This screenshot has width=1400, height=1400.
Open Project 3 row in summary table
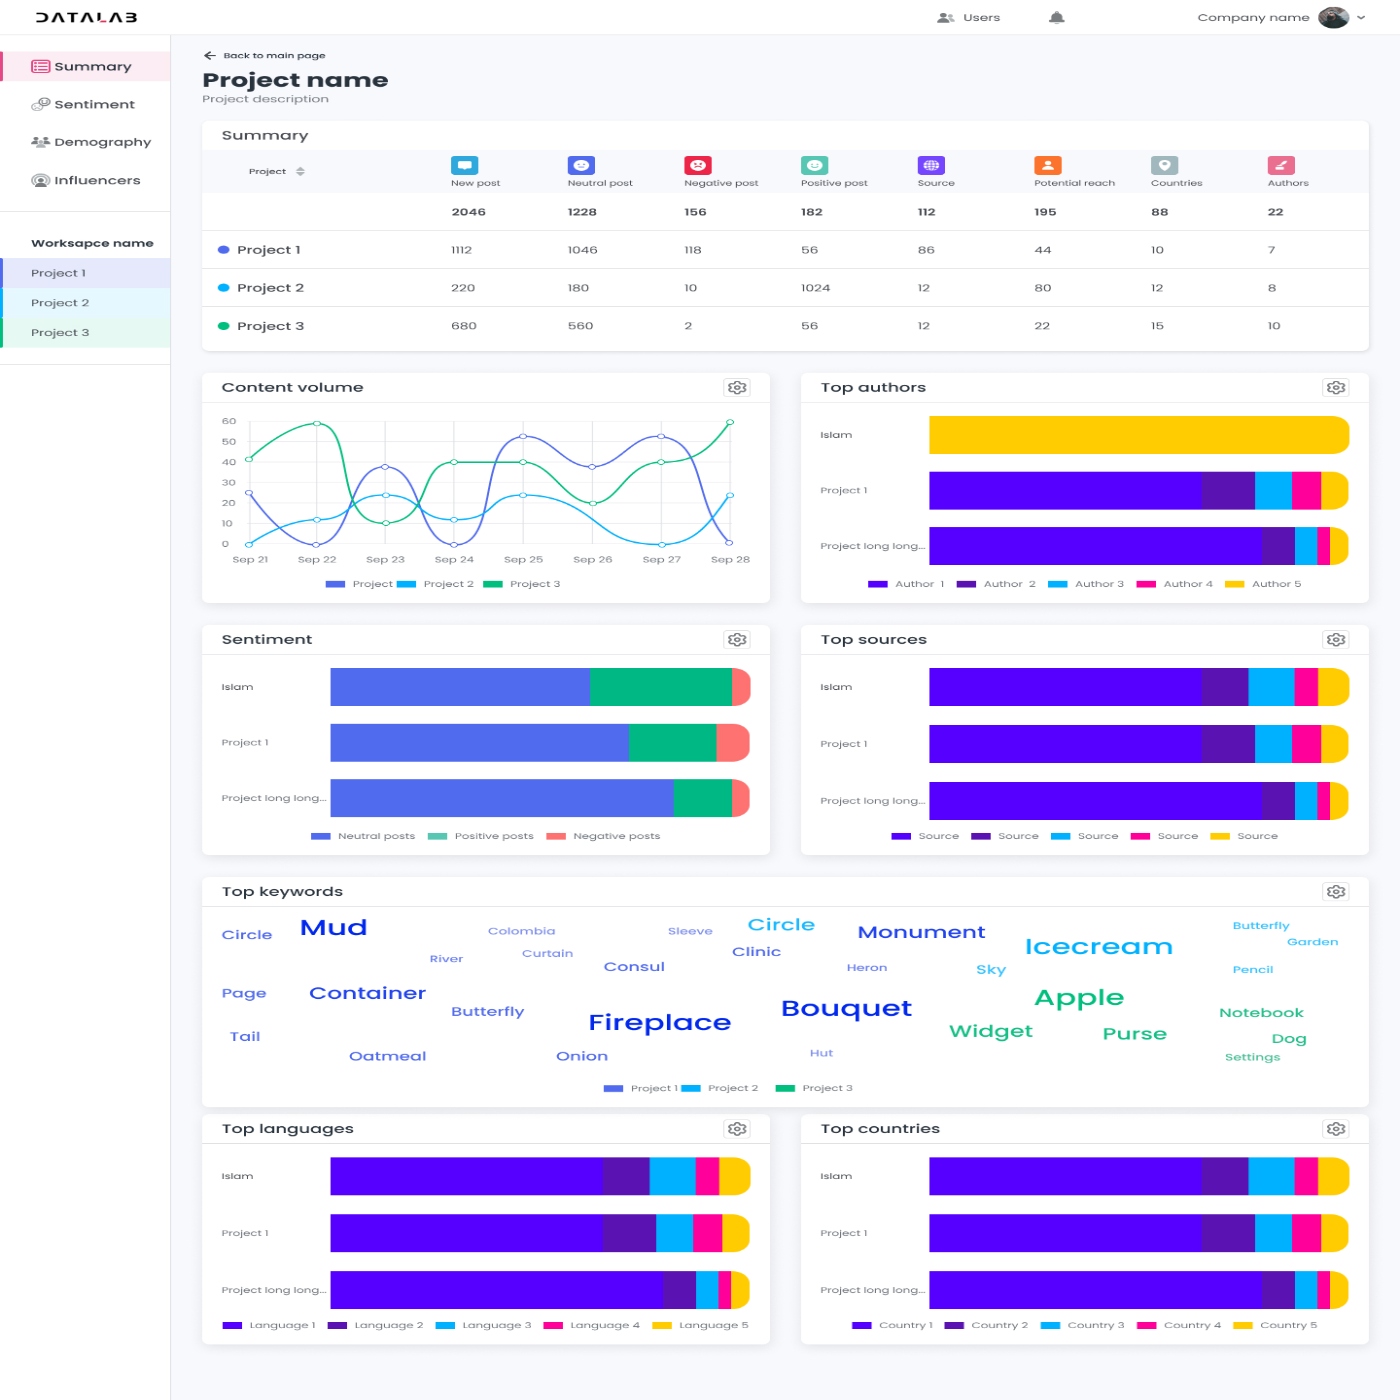pyautogui.click(x=785, y=326)
